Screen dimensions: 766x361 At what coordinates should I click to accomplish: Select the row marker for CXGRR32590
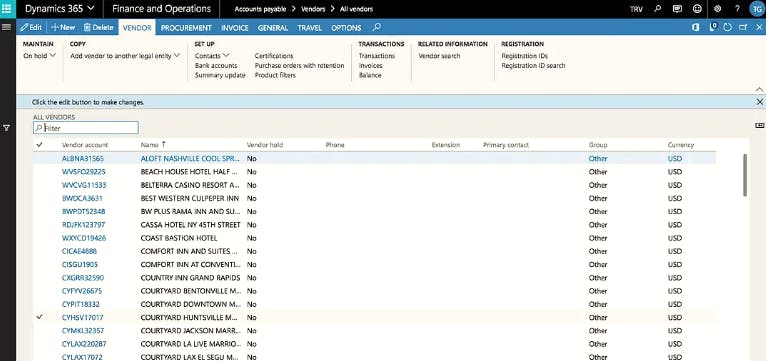[40, 277]
